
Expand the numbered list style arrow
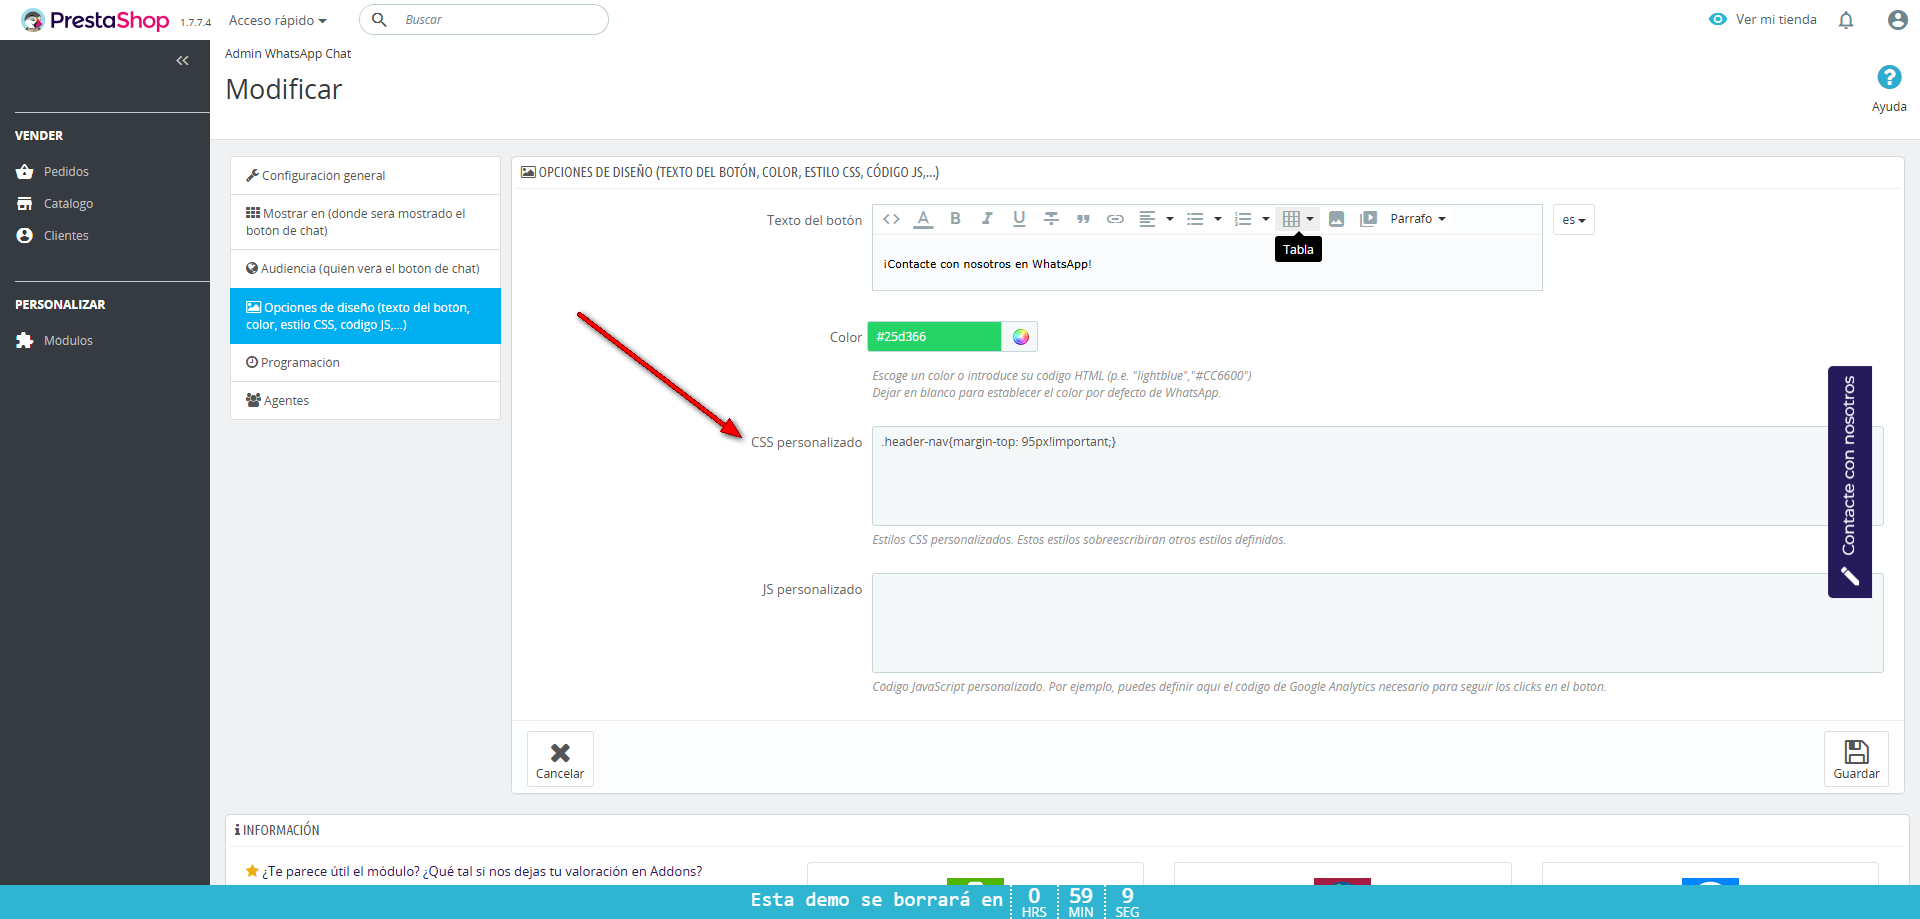tap(1265, 219)
